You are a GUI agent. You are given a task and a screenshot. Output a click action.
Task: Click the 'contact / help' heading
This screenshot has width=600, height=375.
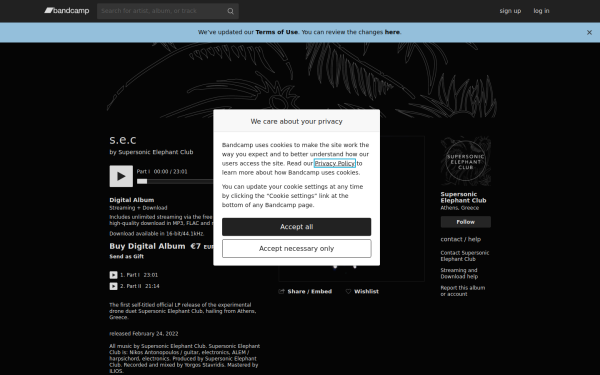click(461, 239)
